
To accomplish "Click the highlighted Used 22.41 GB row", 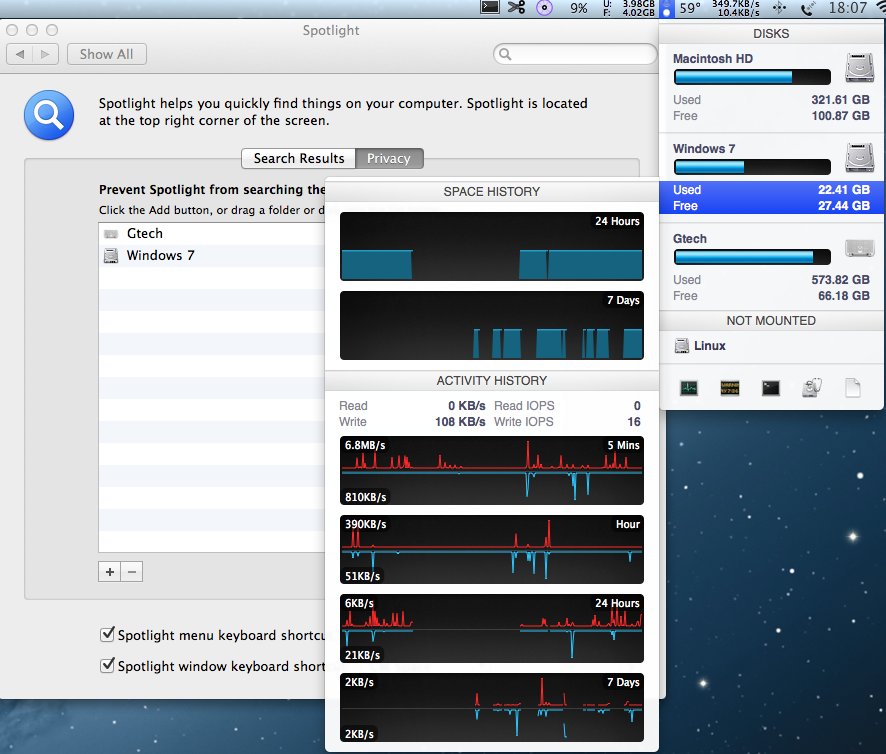I will [771, 190].
